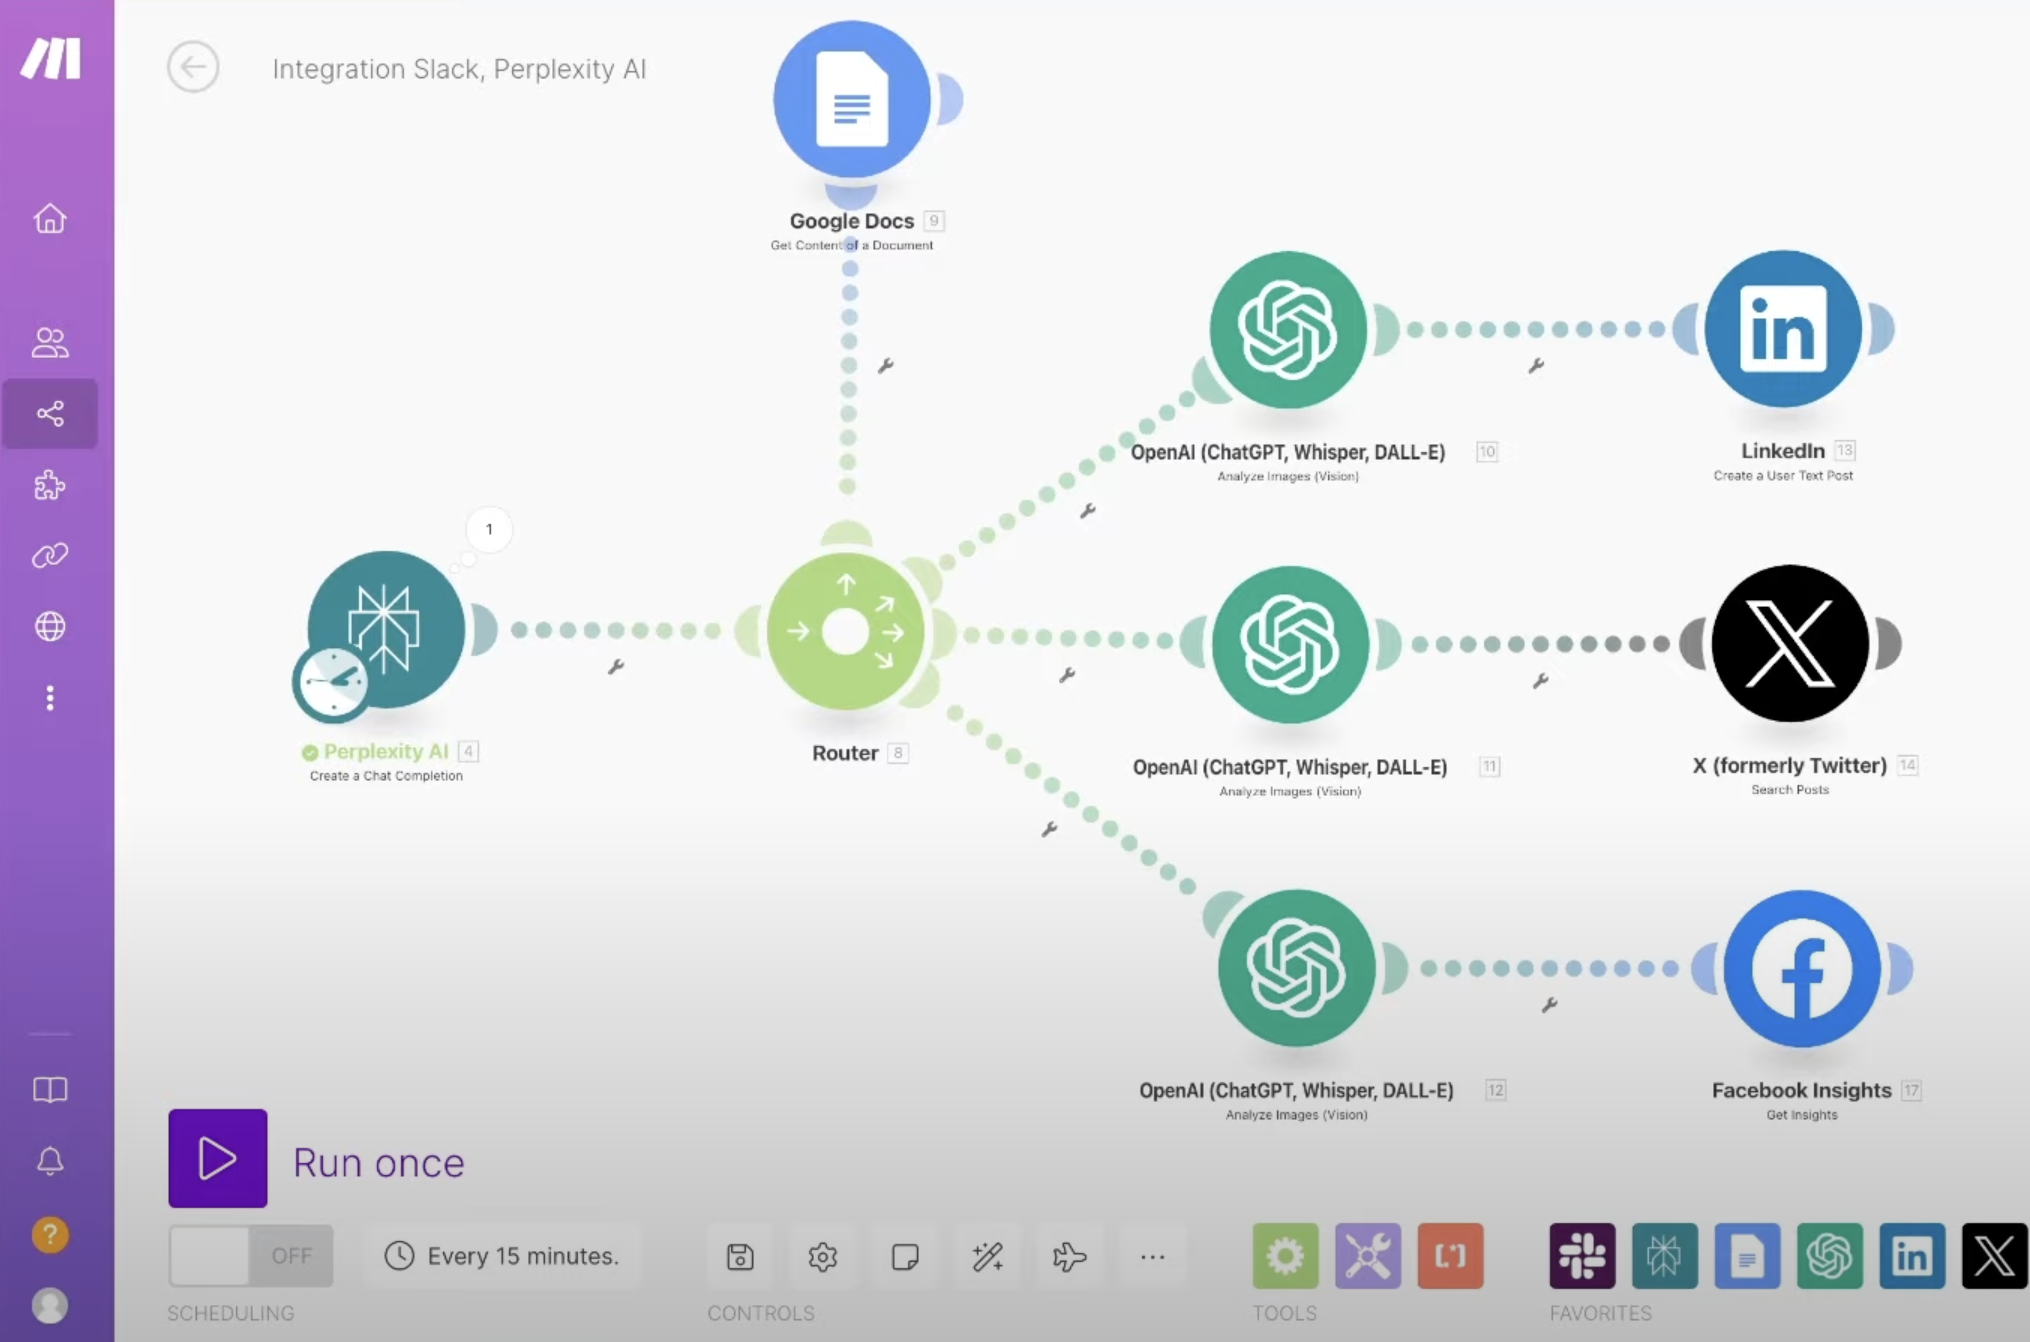Select Slack in the Favorites bar
2030x1342 pixels.
[1582, 1256]
